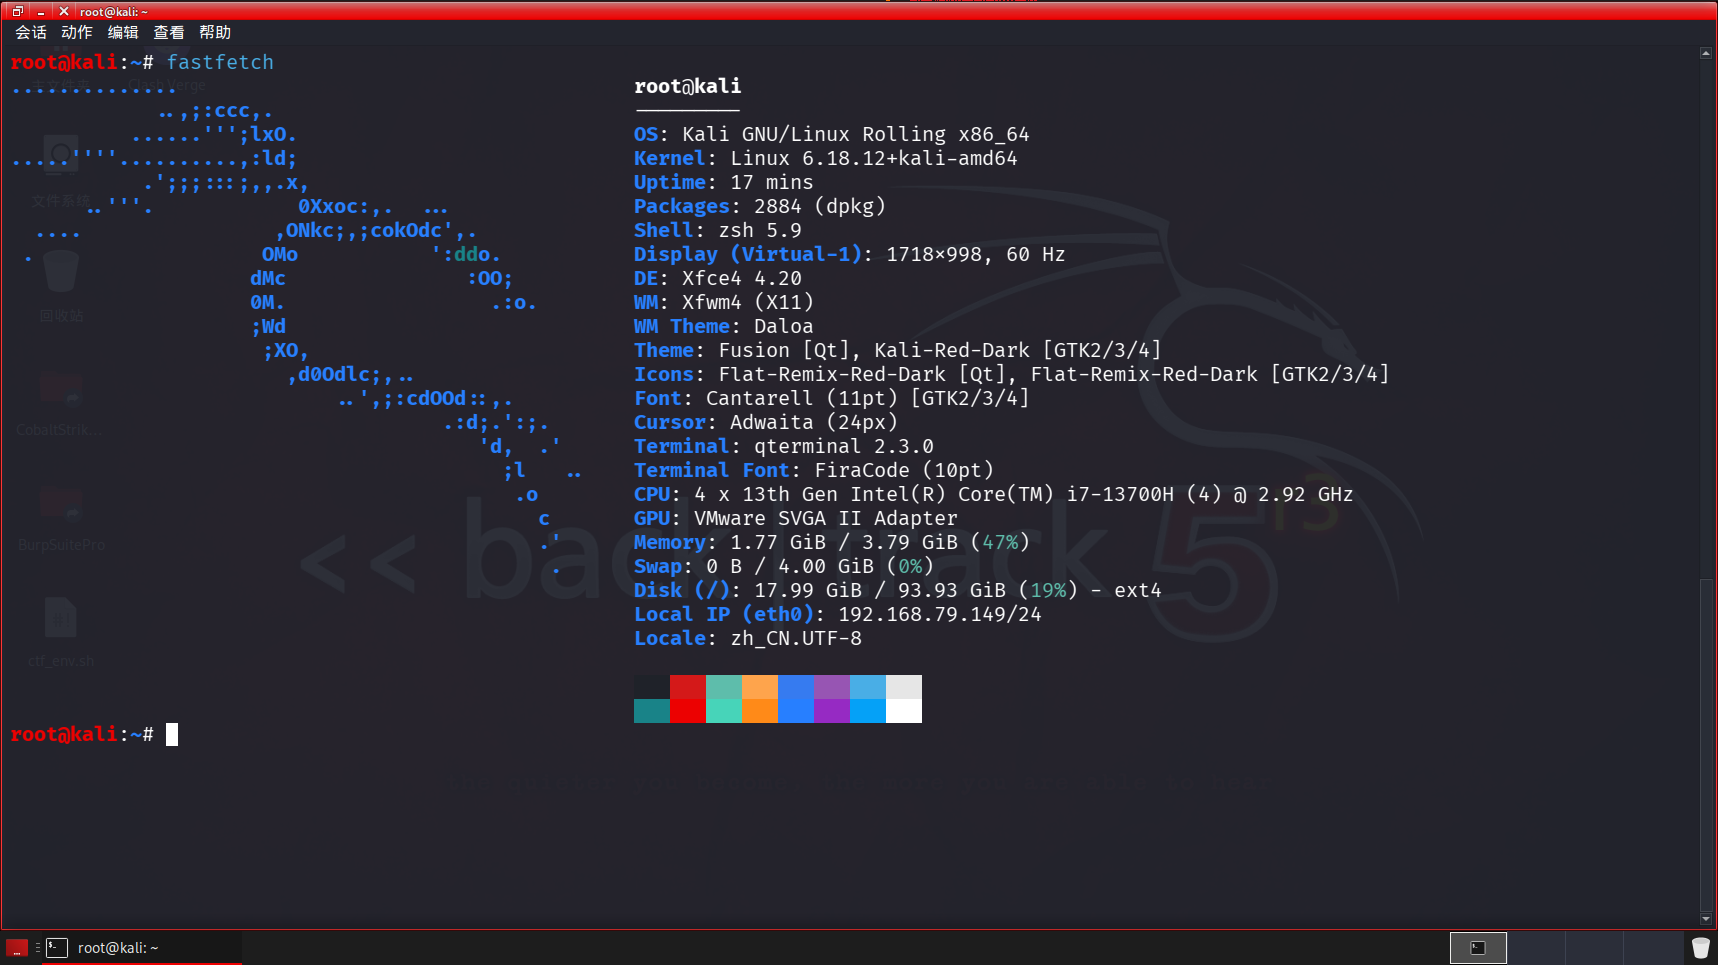1718x965 pixels.
Task: Click the Packages 2884 (dpkg) line
Action: (x=760, y=206)
